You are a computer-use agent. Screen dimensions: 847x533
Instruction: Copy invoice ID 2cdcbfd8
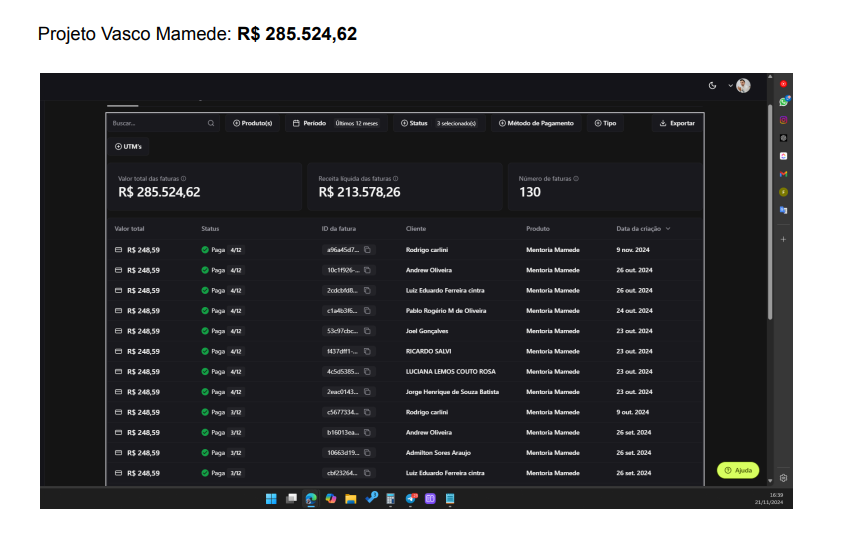[x=367, y=290]
